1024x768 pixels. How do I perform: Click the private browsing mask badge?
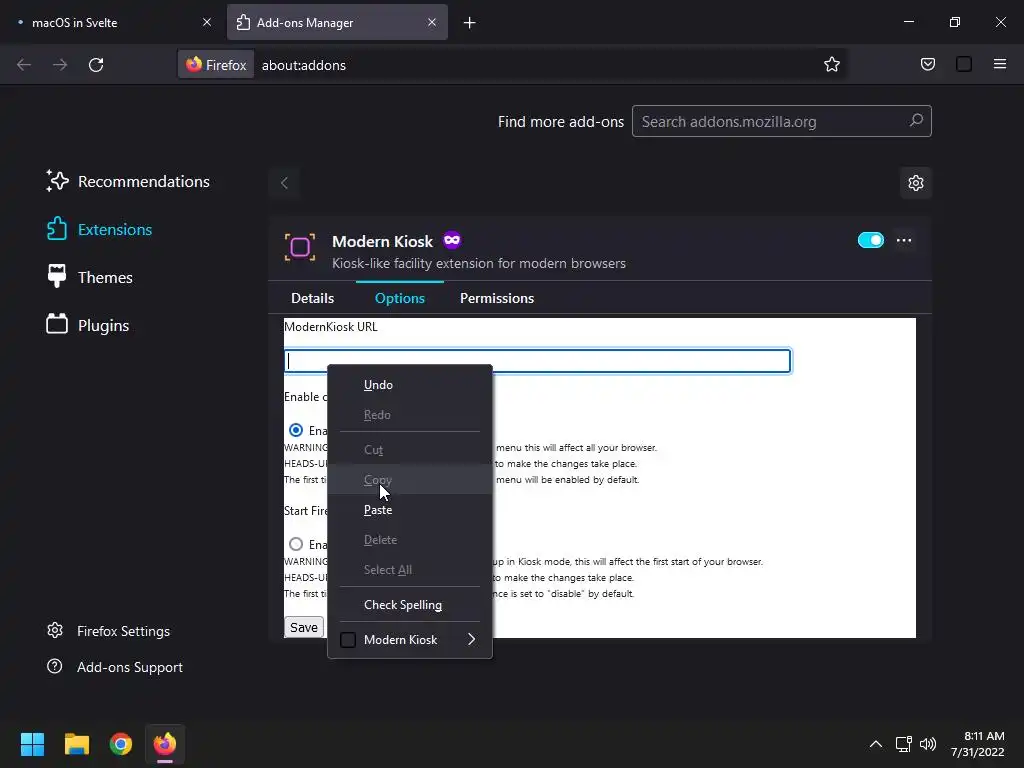coord(452,240)
